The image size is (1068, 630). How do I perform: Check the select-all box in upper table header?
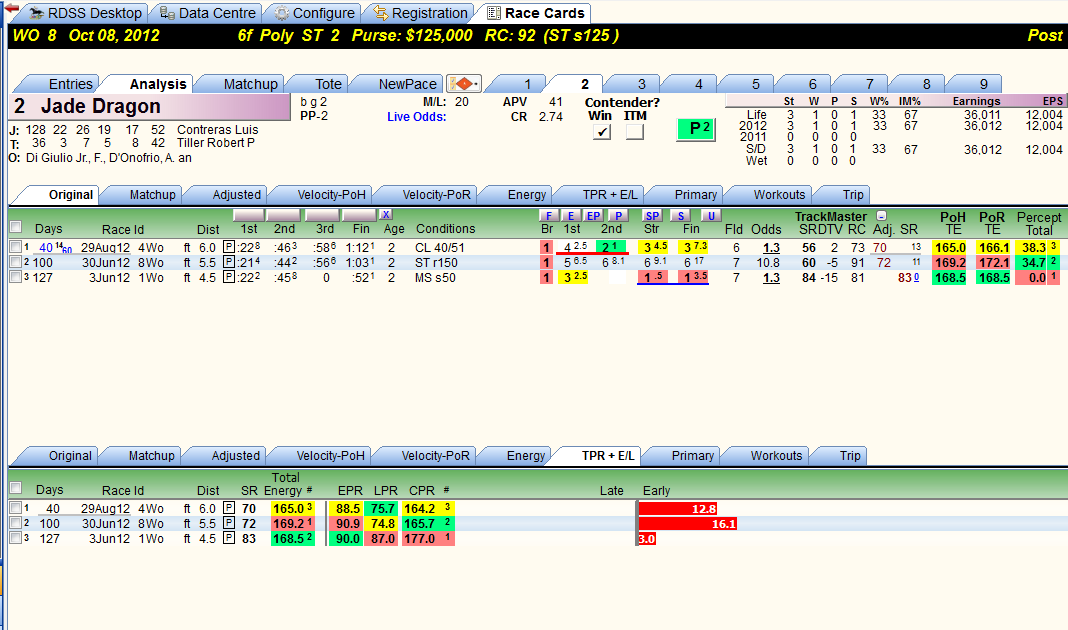16,227
